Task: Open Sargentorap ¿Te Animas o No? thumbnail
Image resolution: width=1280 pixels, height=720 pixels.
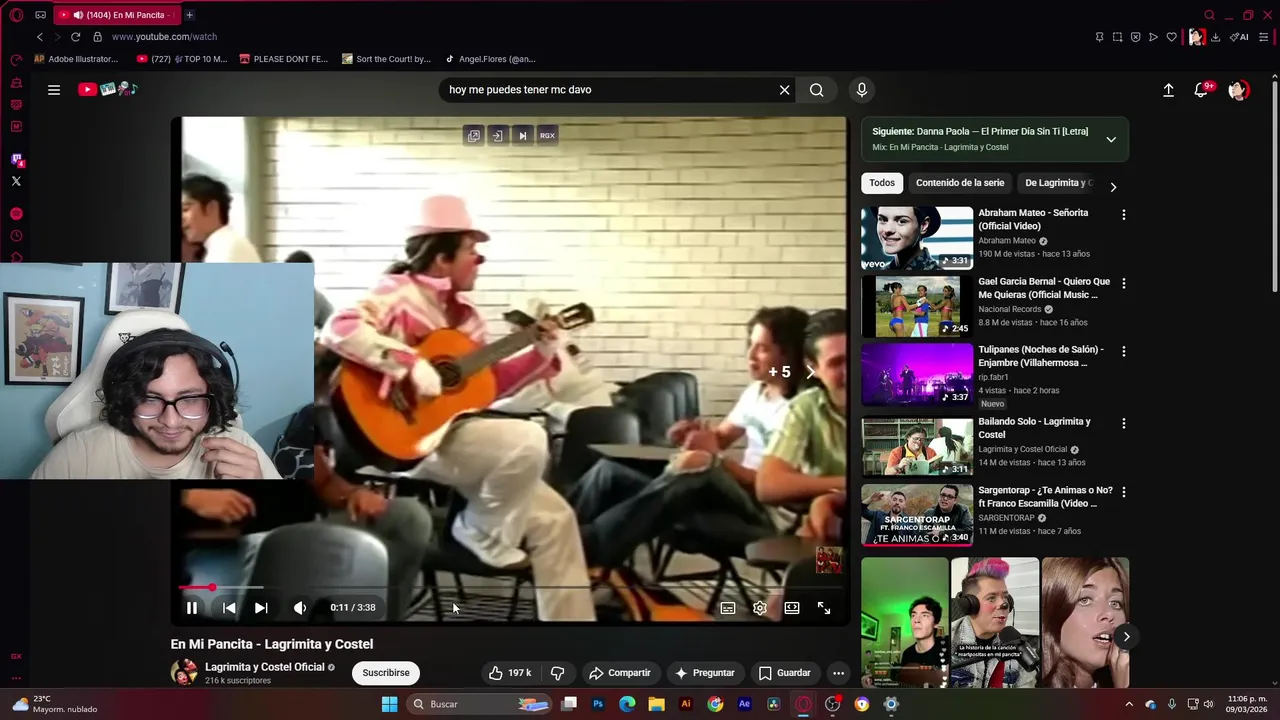Action: click(917, 515)
